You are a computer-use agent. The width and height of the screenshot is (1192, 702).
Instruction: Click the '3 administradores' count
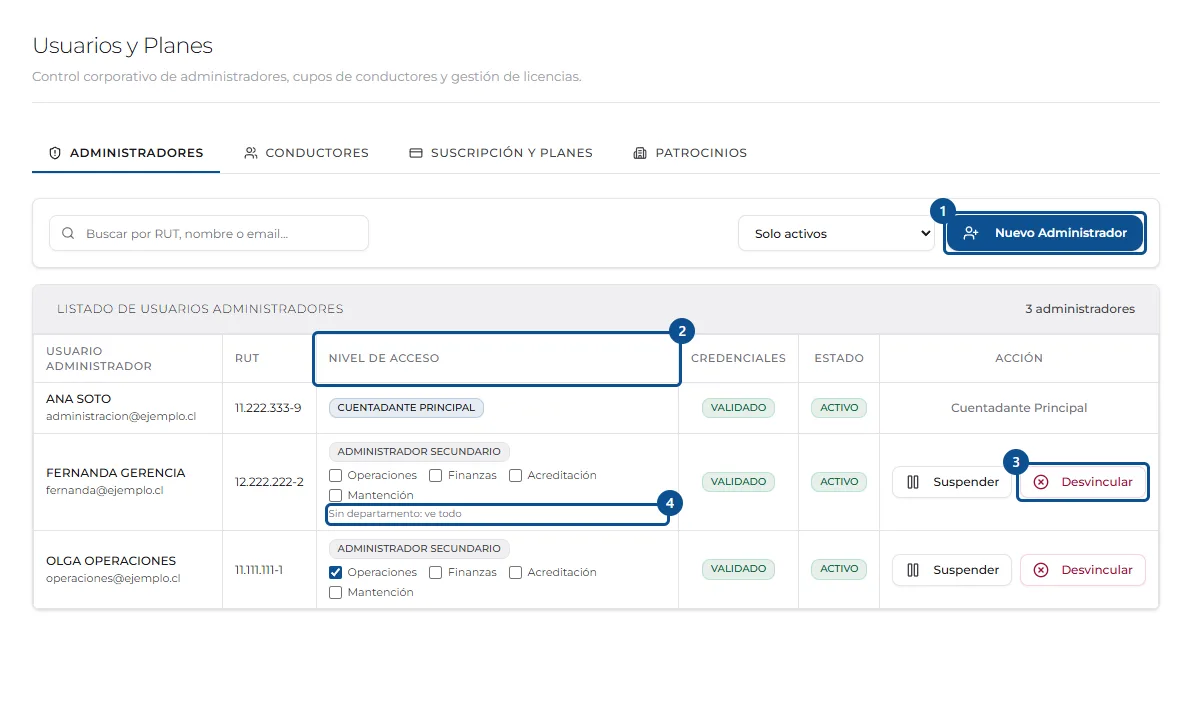pos(1079,309)
